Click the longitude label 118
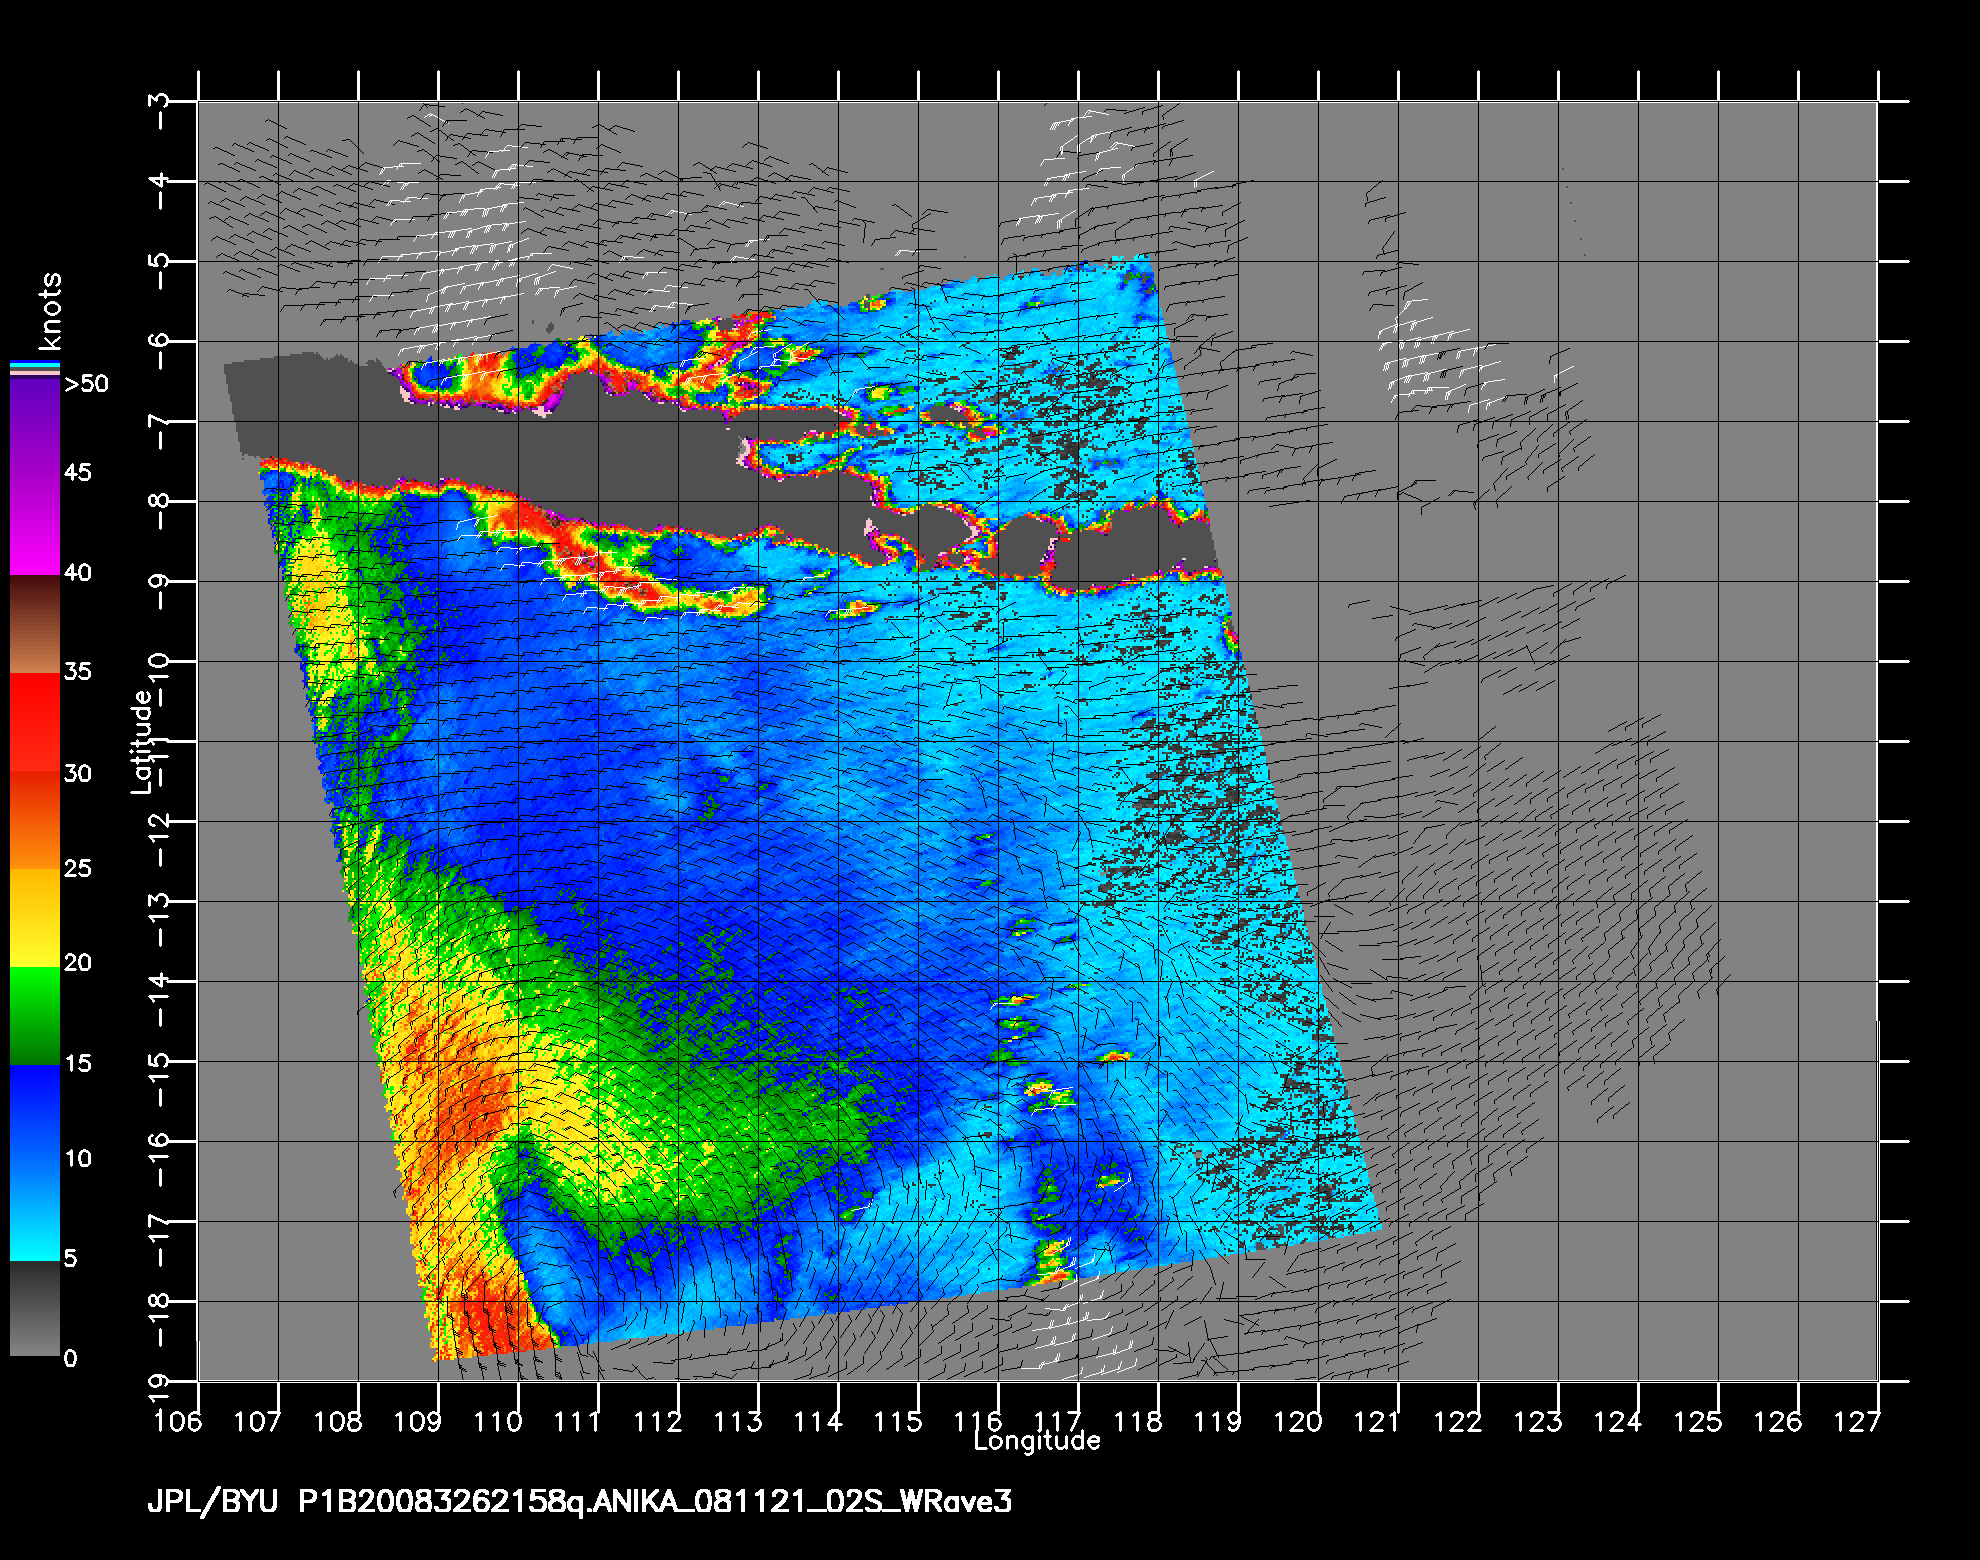This screenshot has width=1980, height=1560. (1138, 1421)
